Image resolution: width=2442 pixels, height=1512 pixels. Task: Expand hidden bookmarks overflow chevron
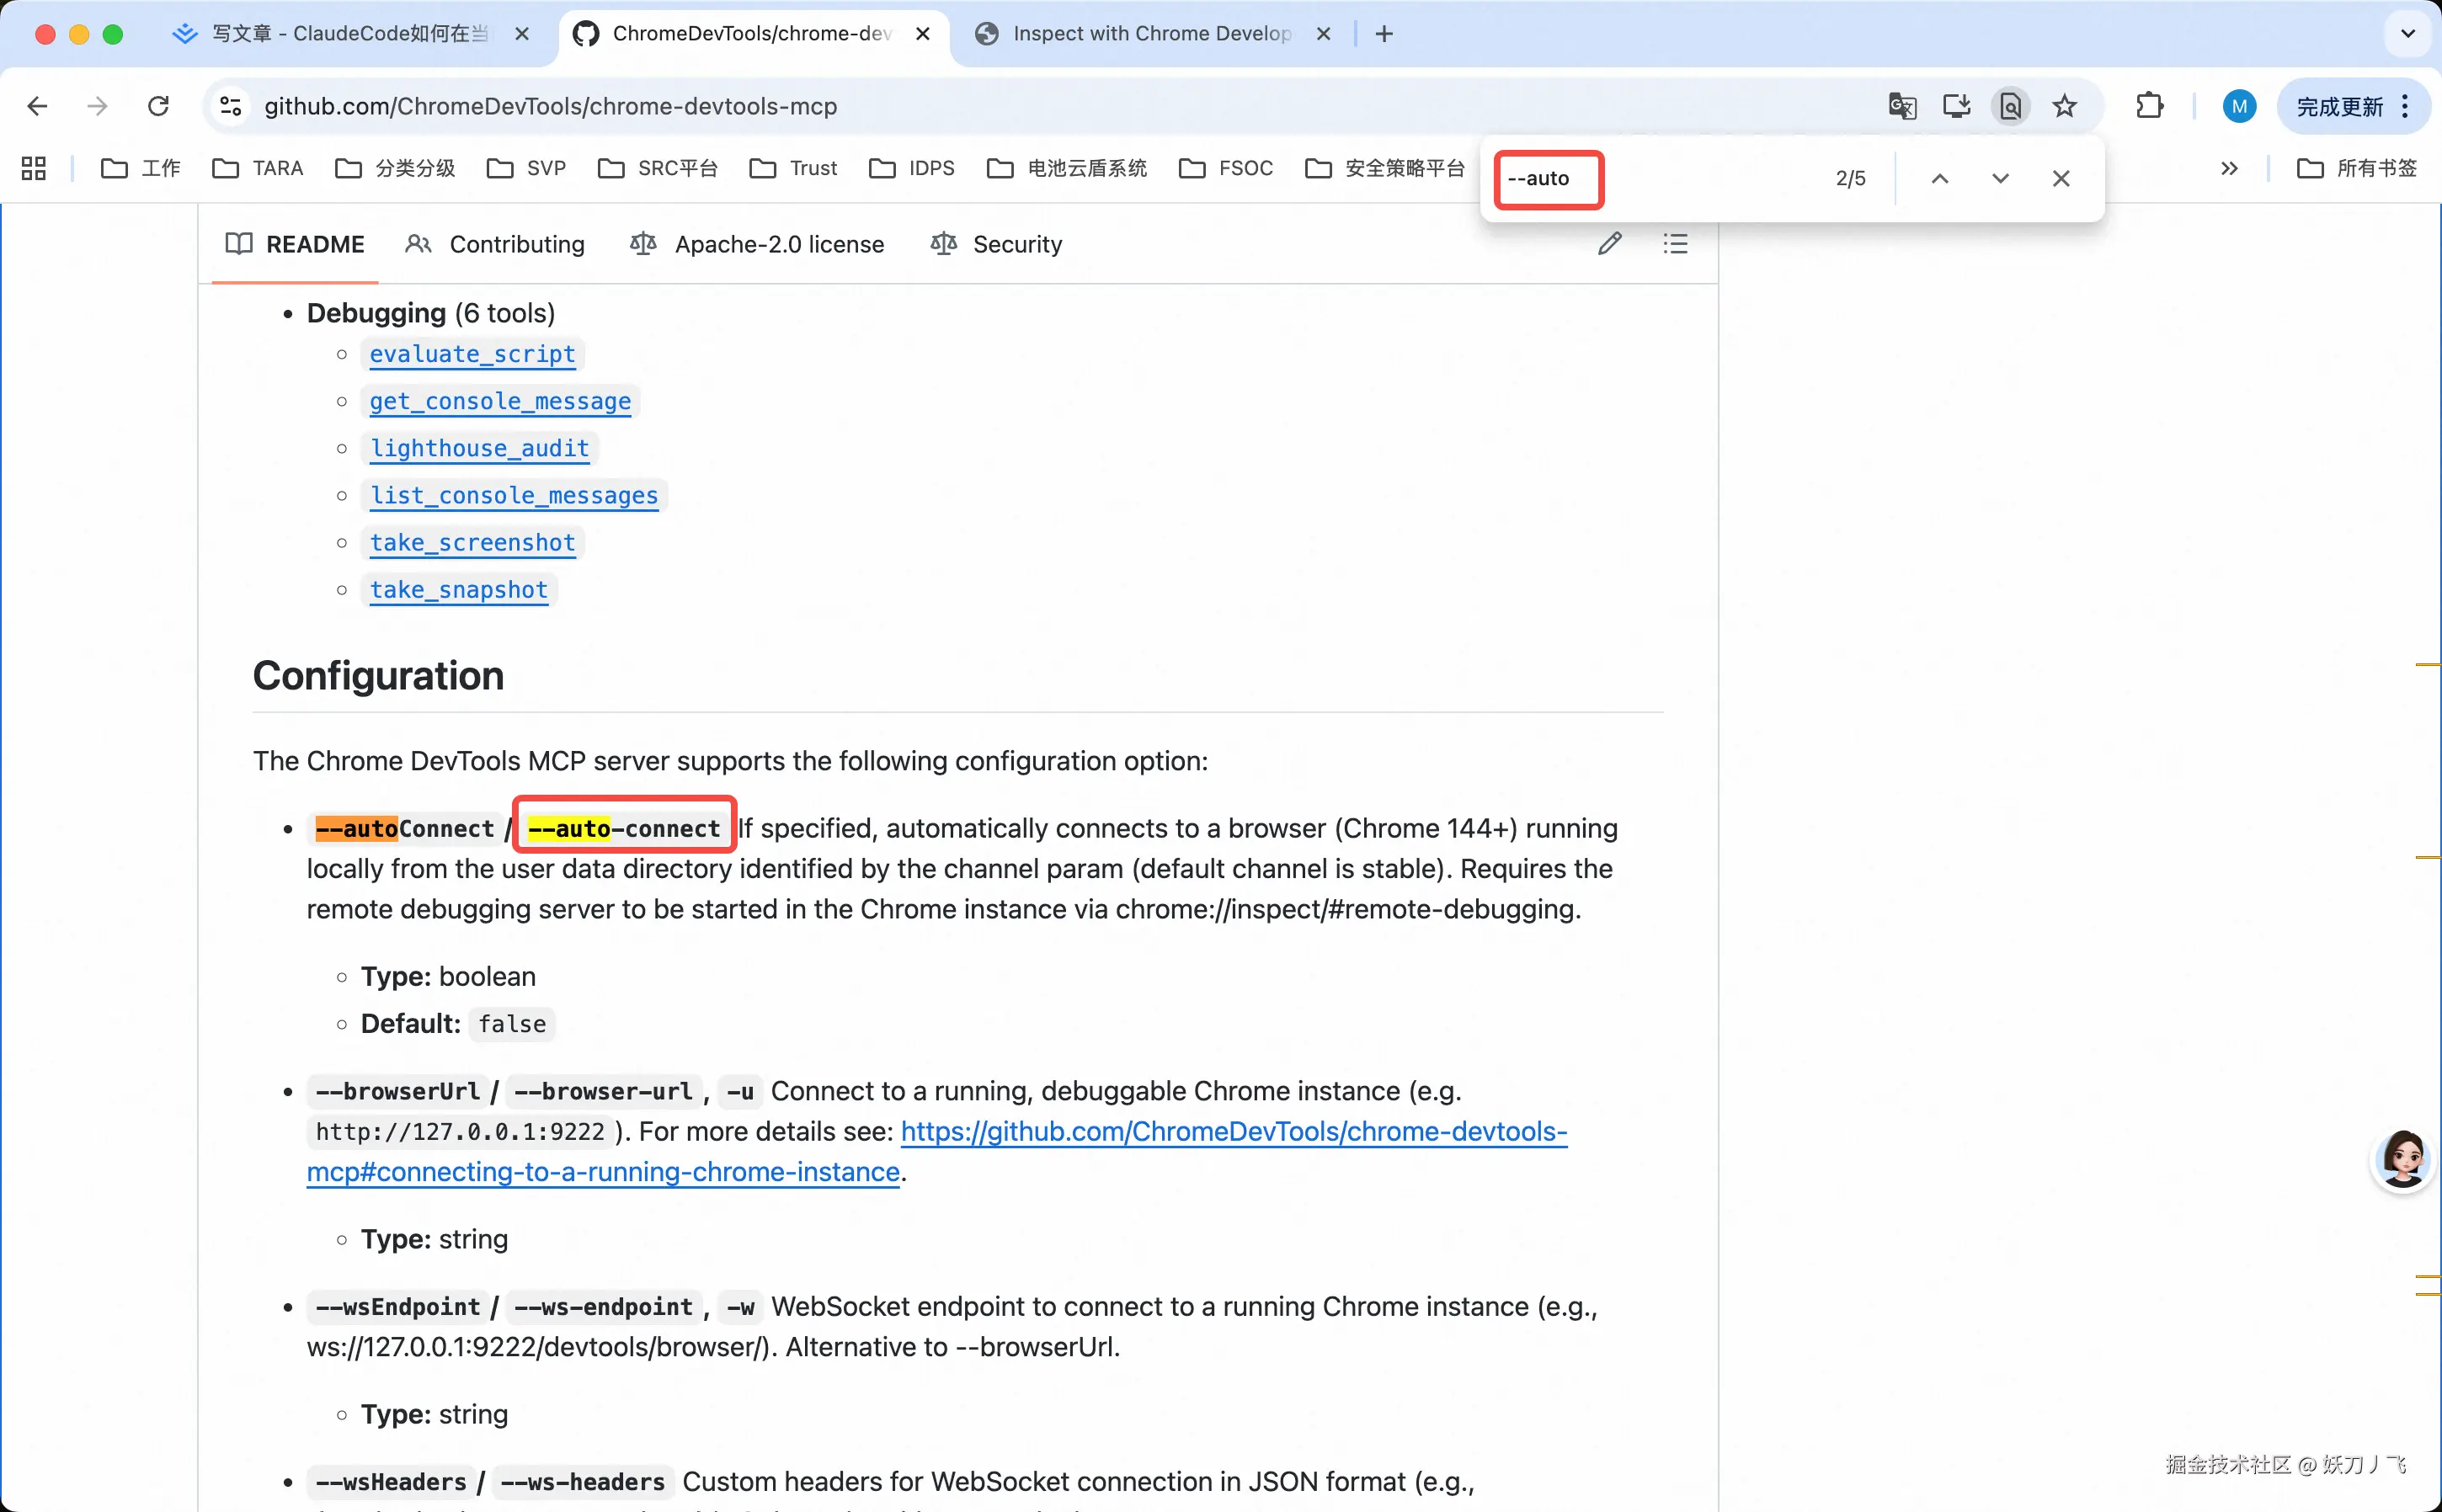tap(2228, 168)
